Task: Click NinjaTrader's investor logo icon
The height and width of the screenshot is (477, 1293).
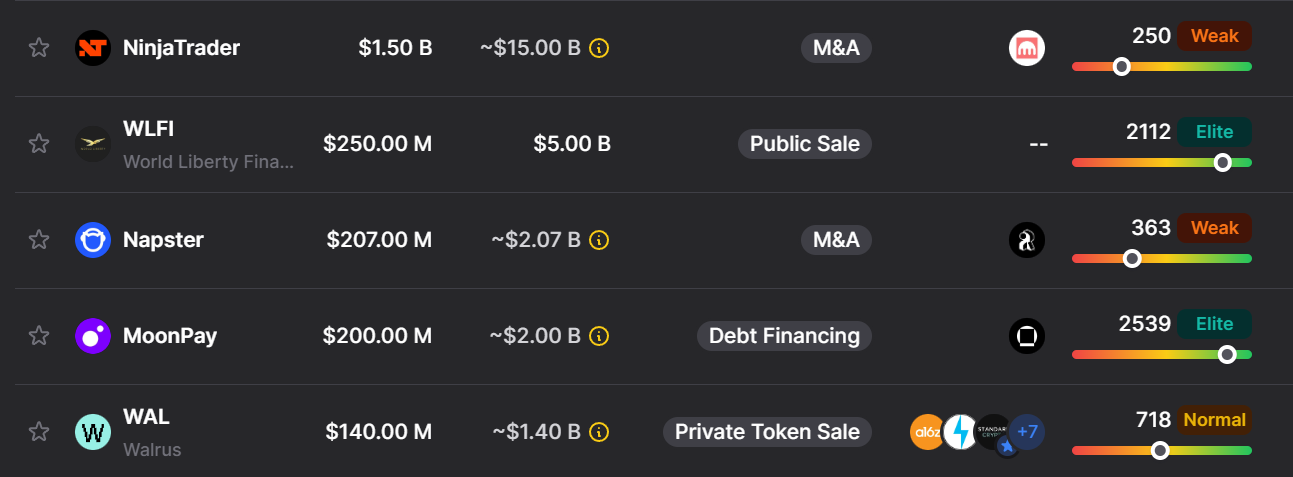Action: [1027, 48]
